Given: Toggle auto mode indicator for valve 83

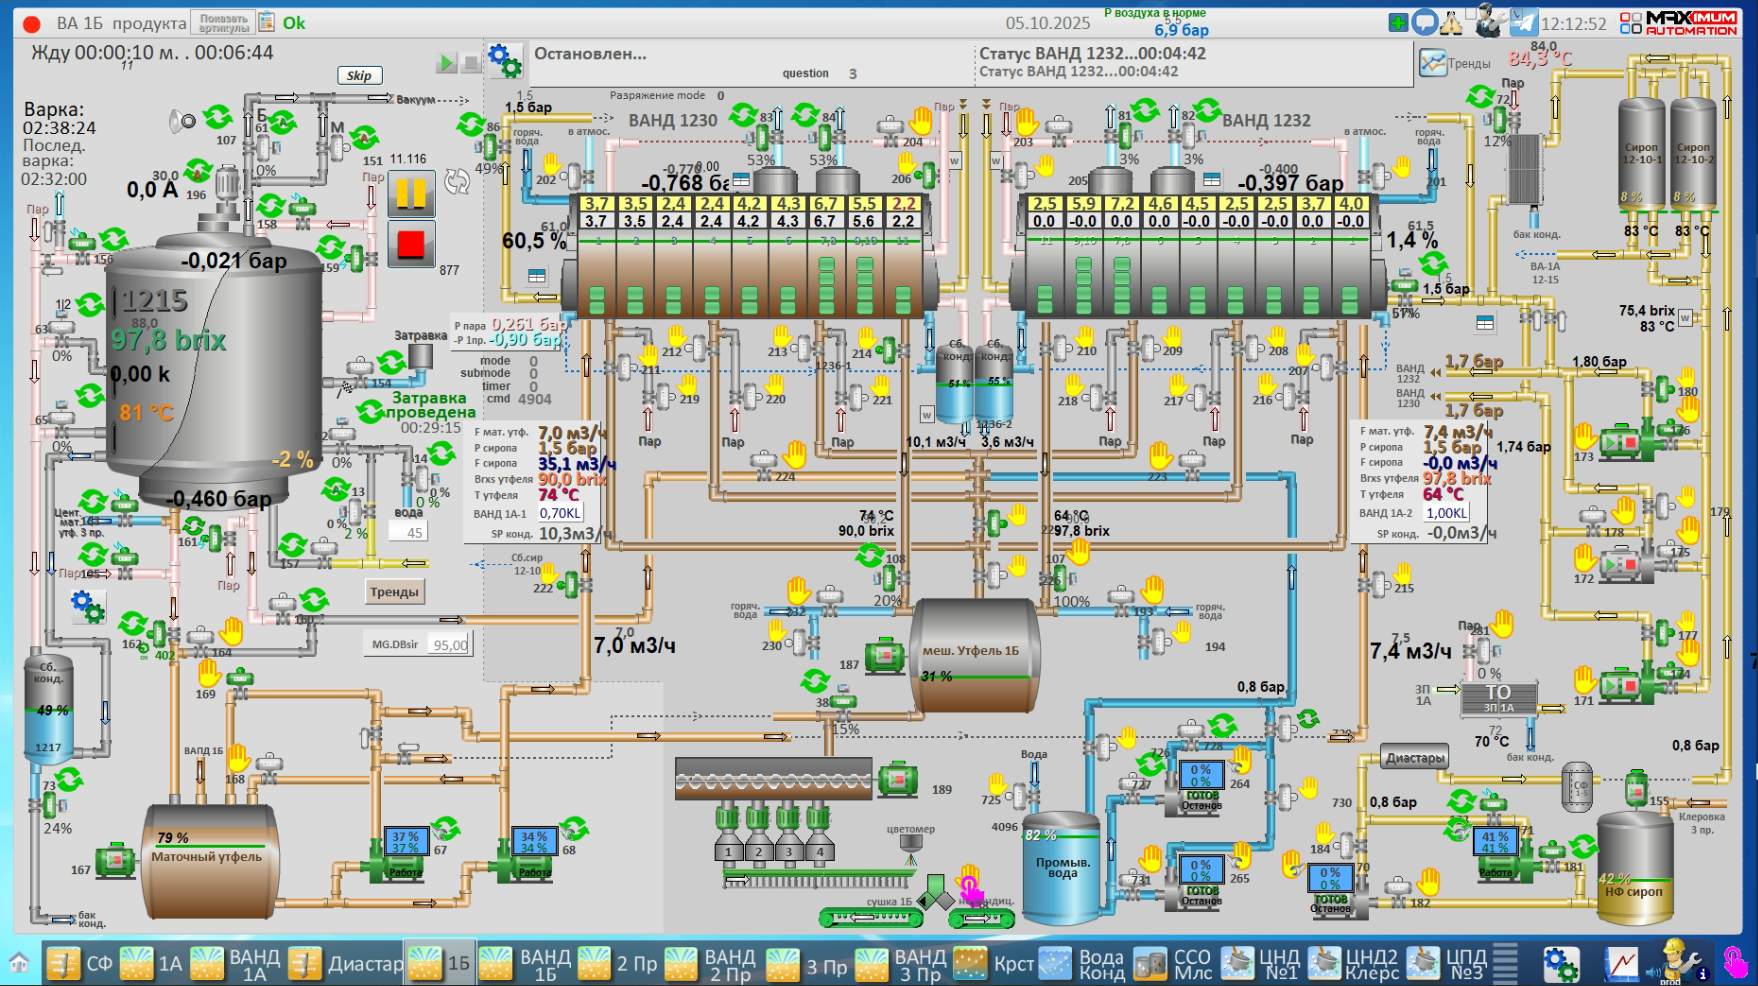Looking at the screenshot, I should click(x=742, y=114).
